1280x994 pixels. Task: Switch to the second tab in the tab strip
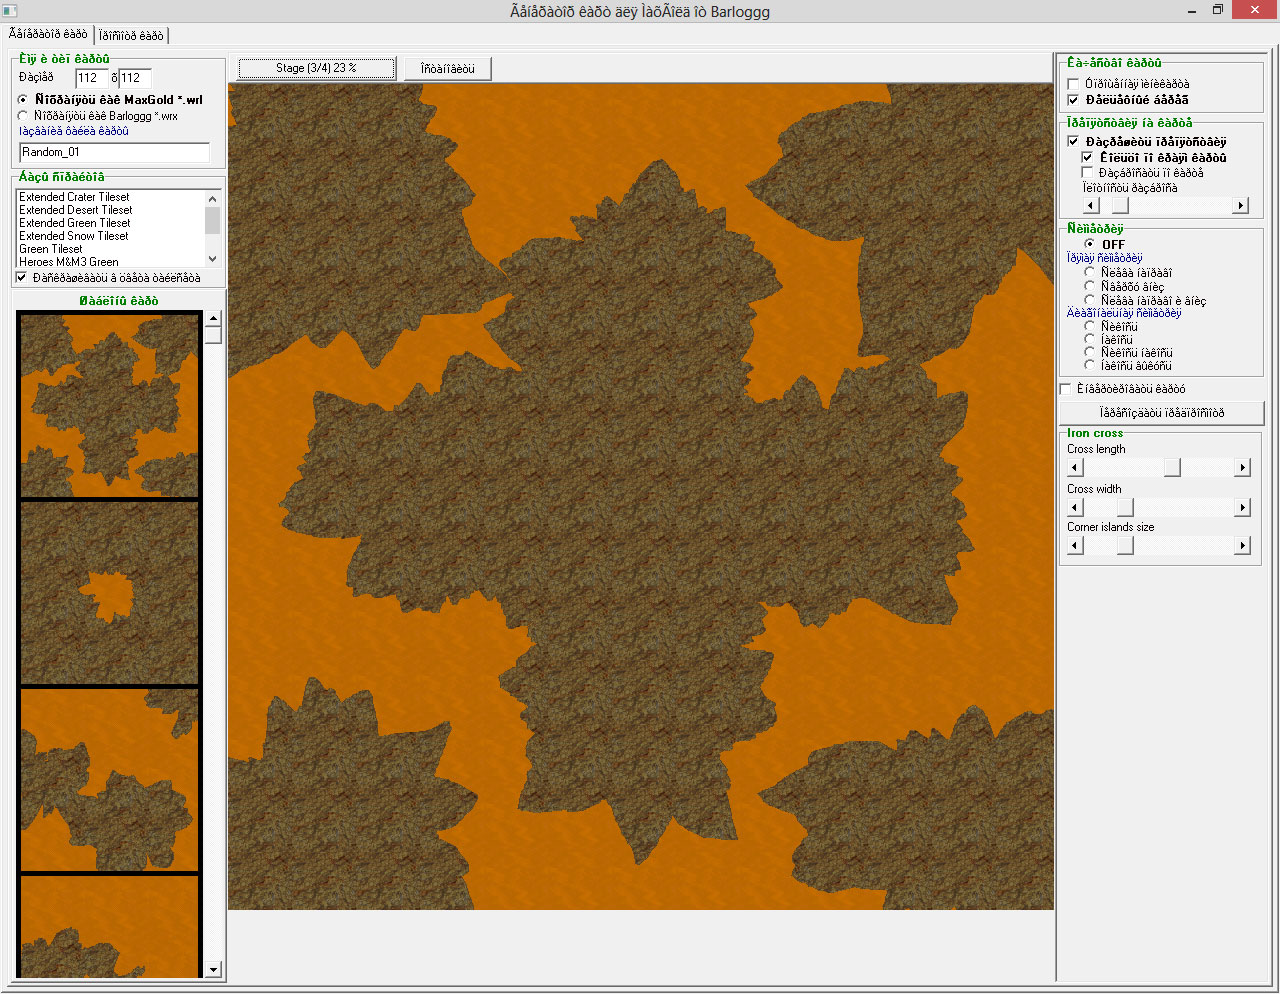pos(131,36)
